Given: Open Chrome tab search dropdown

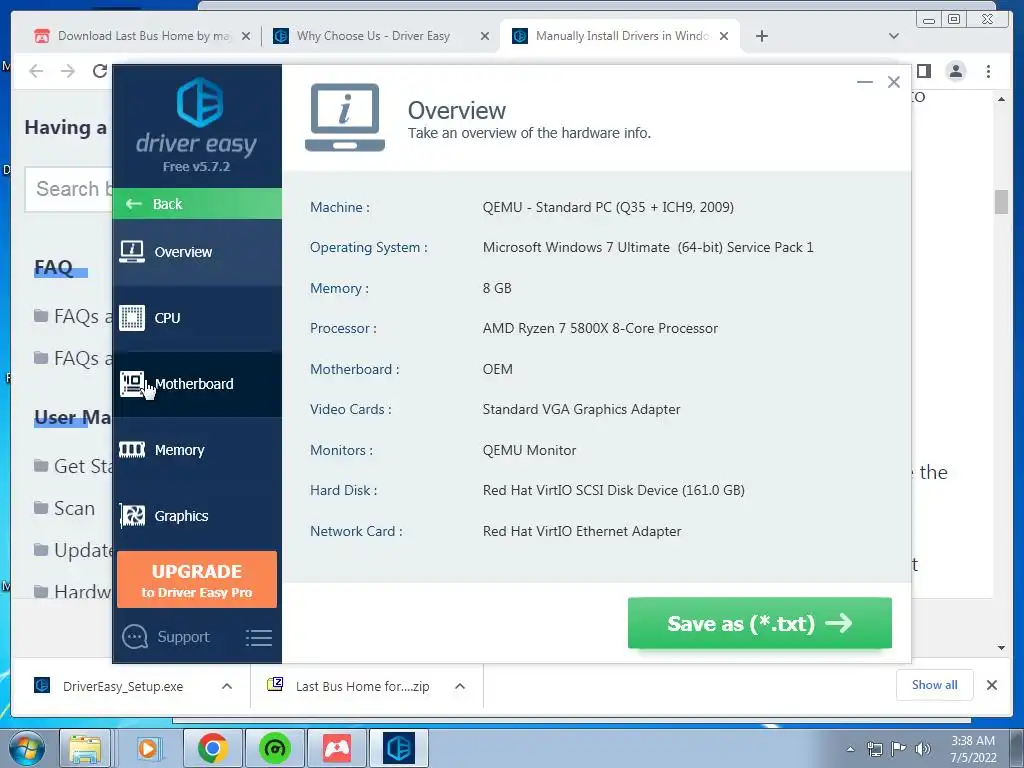Looking at the screenshot, I should (x=894, y=36).
